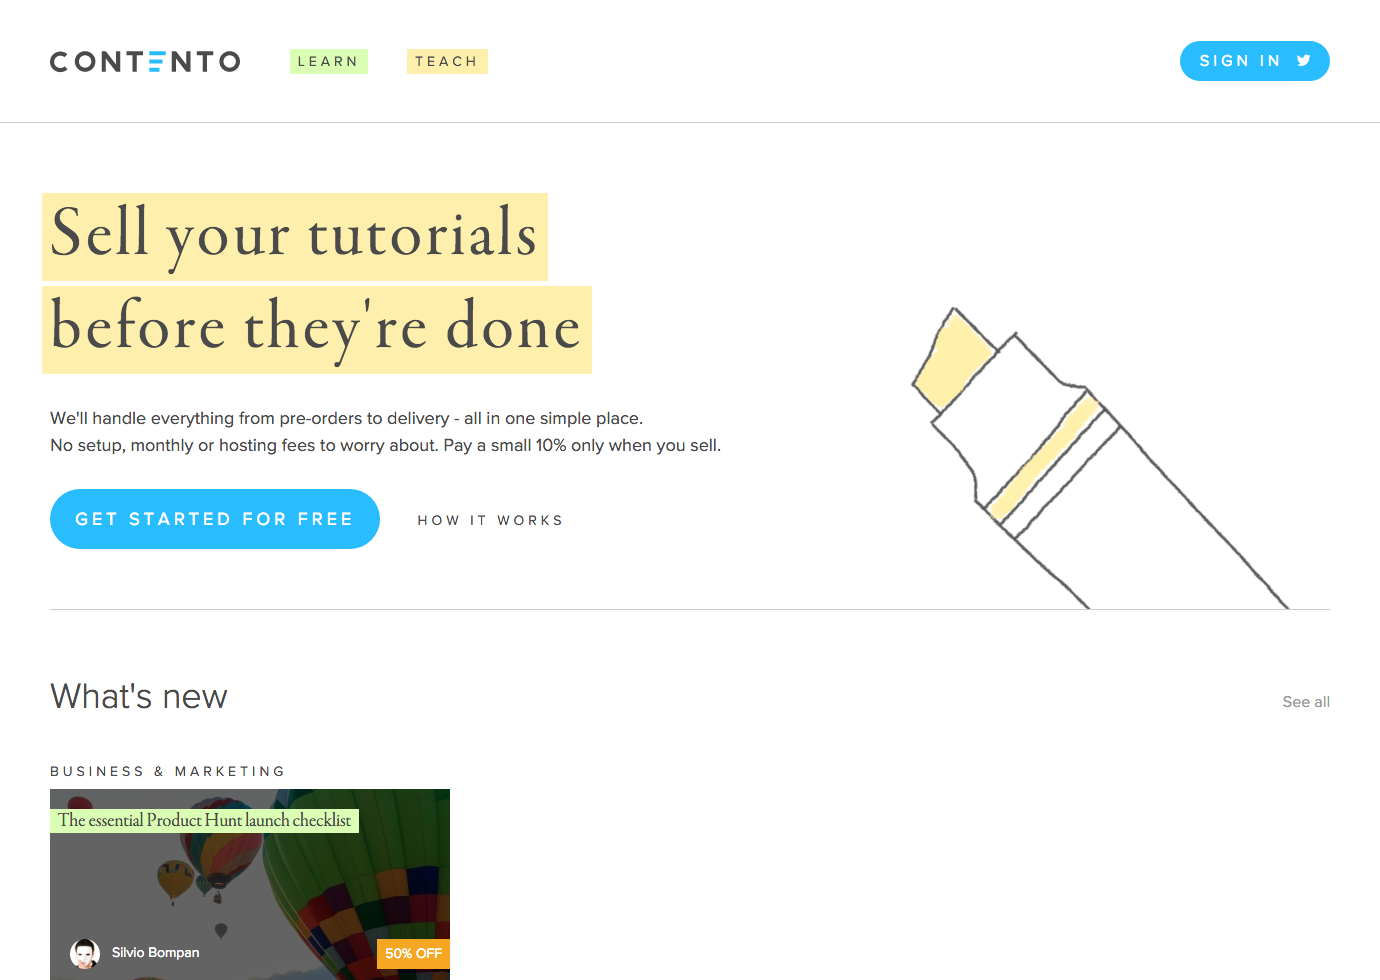This screenshot has width=1380, height=980.
Task: Open the Product Hunt launch checklist title
Action: (x=204, y=820)
